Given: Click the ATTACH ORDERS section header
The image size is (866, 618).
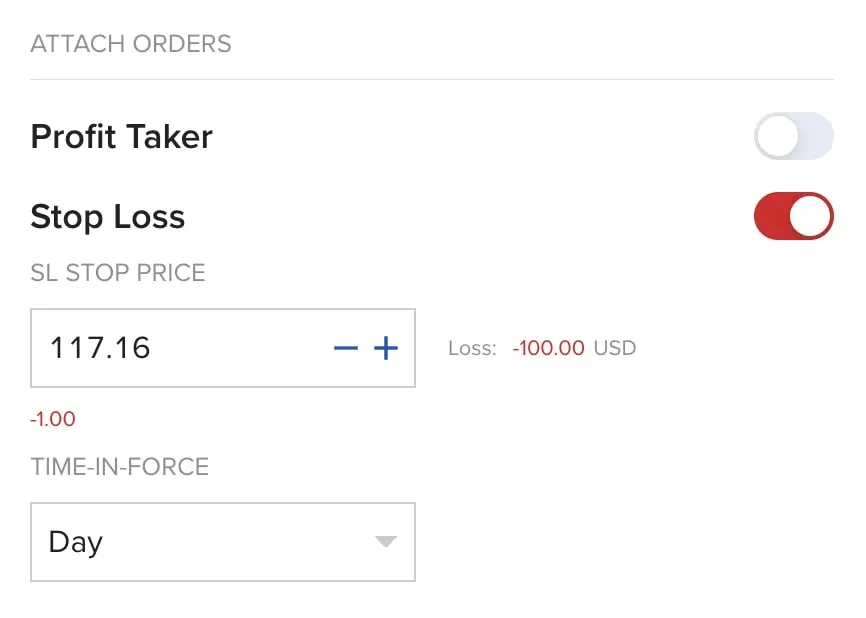Looking at the screenshot, I should pyautogui.click(x=131, y=43).
